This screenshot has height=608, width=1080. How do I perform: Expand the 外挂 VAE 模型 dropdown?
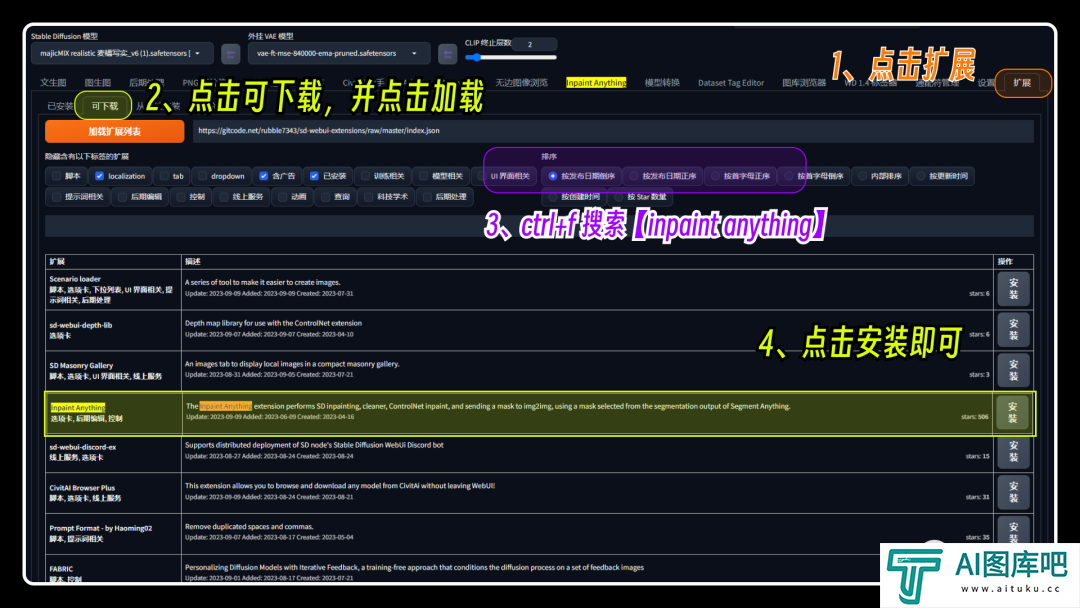pyautogui.click(x=338, y=54)
